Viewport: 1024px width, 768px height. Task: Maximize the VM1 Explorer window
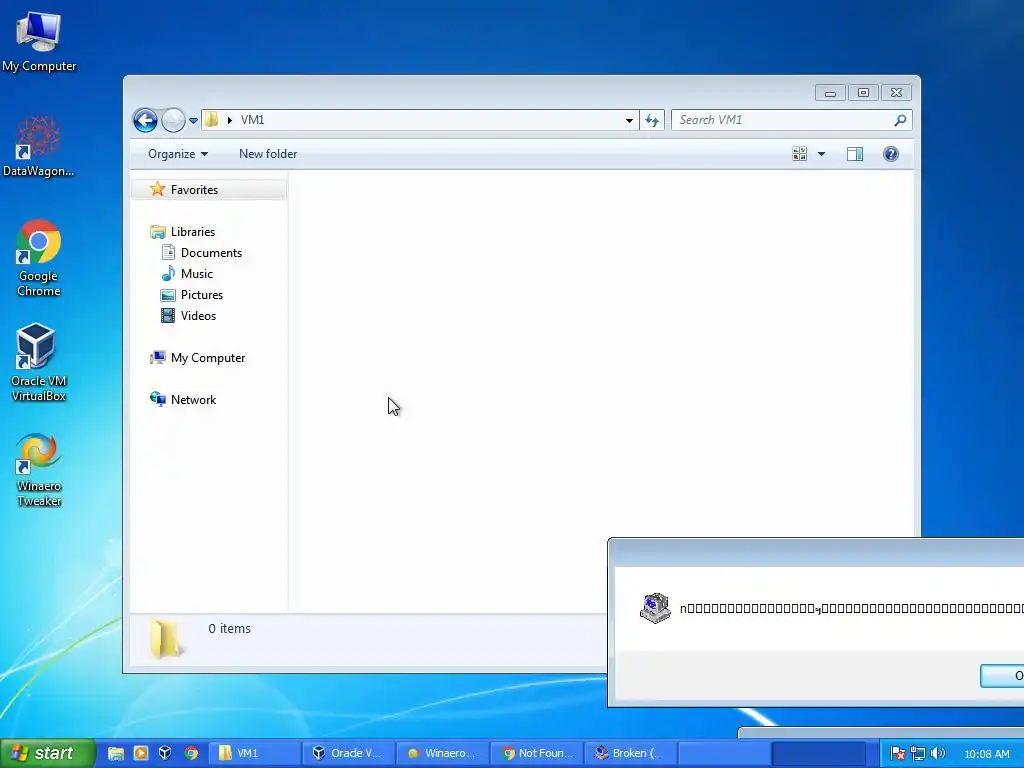[863, 93]
